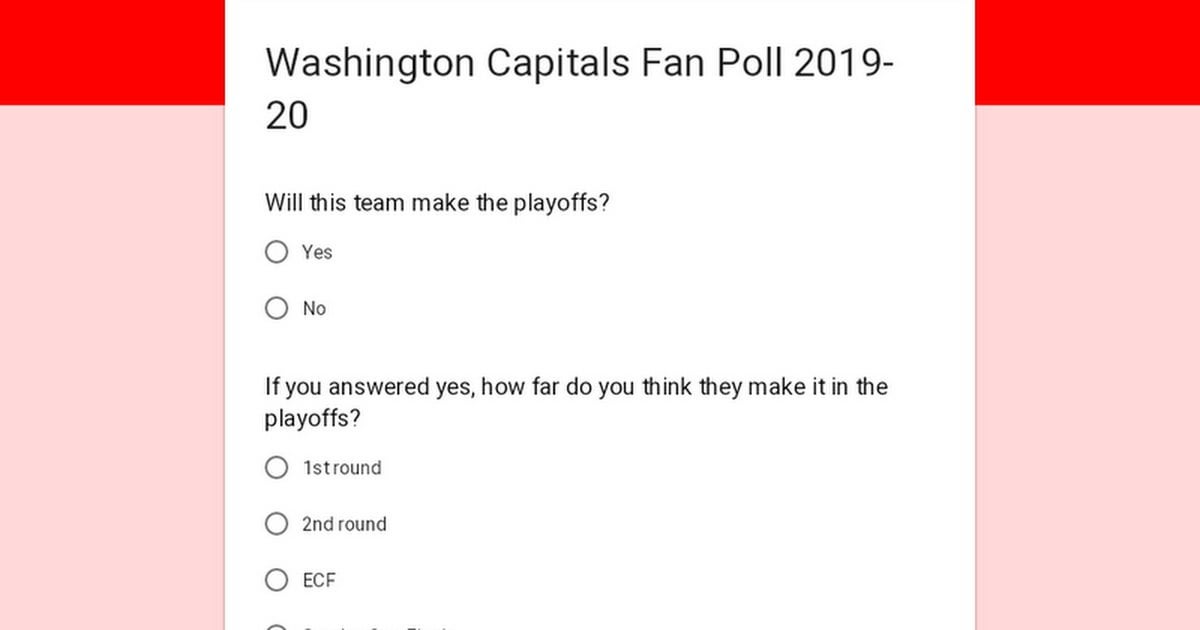Click the '2nd round' label text
The image size is (1200, 630).
344,523
